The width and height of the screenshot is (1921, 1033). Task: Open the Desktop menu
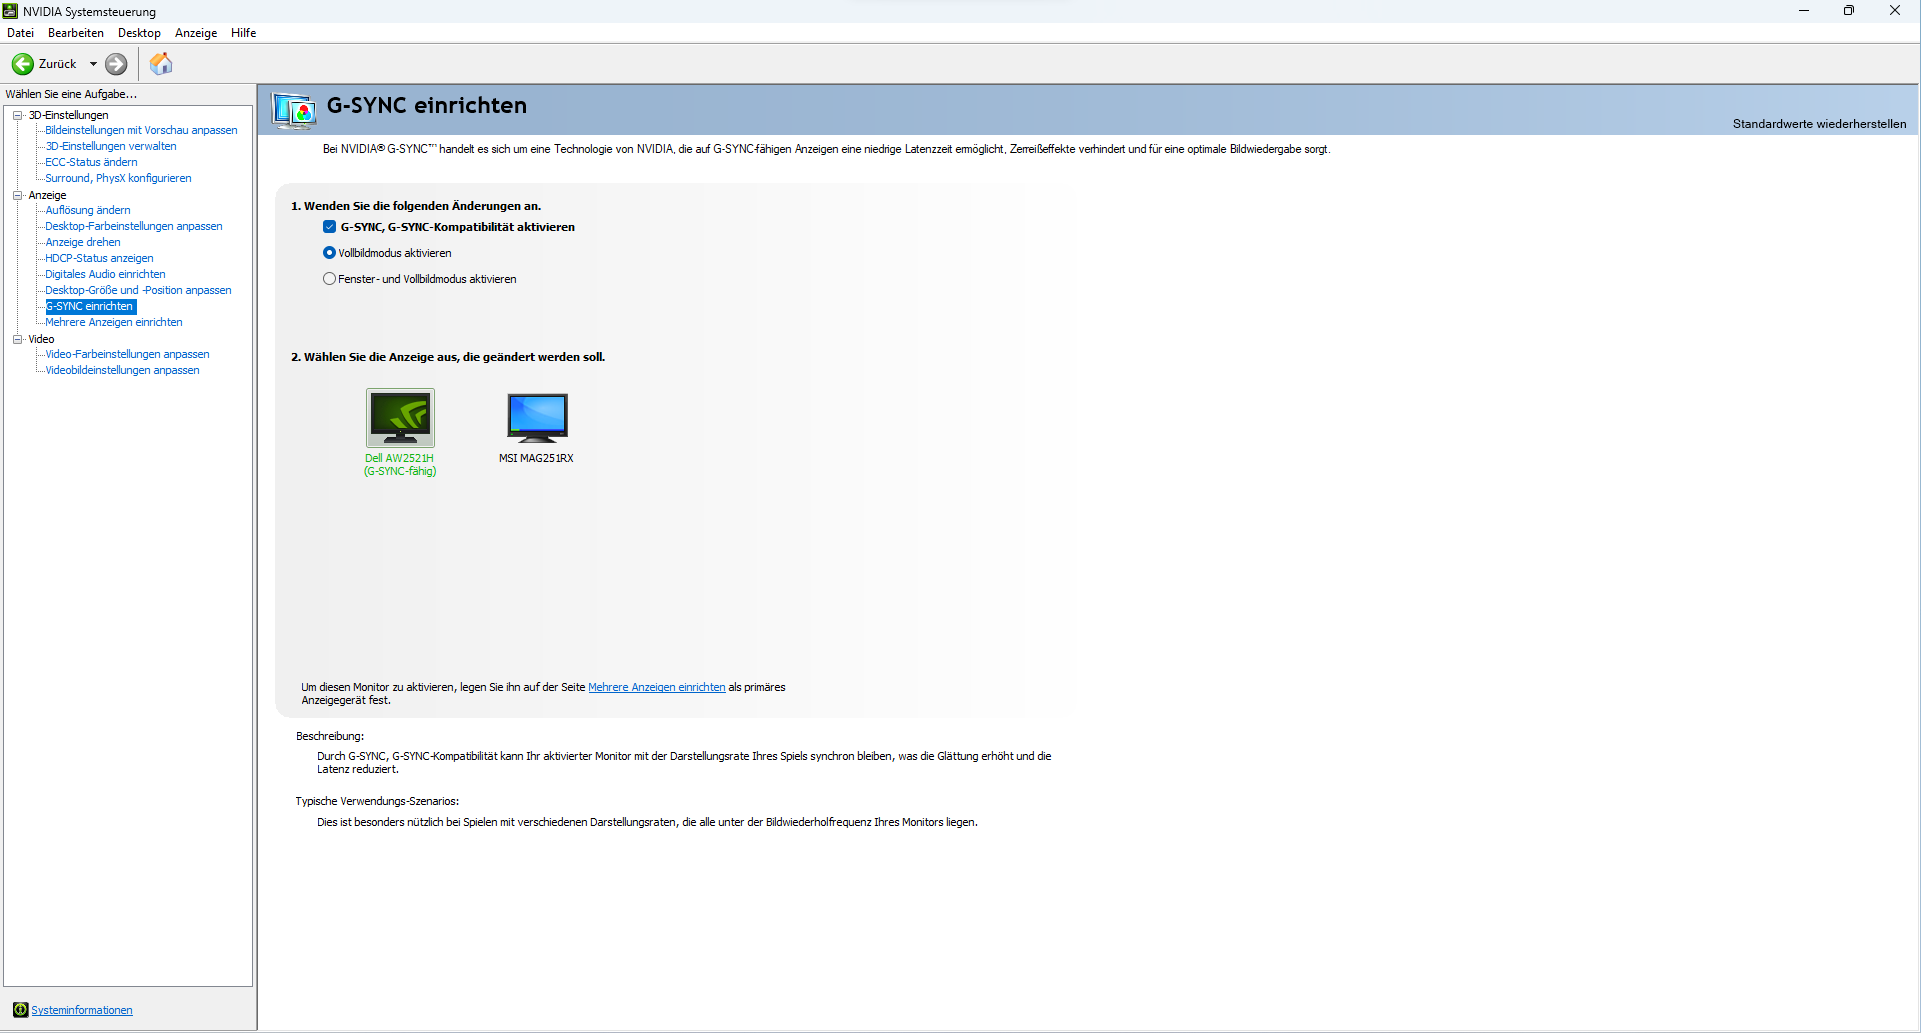(x=139, y=33)
